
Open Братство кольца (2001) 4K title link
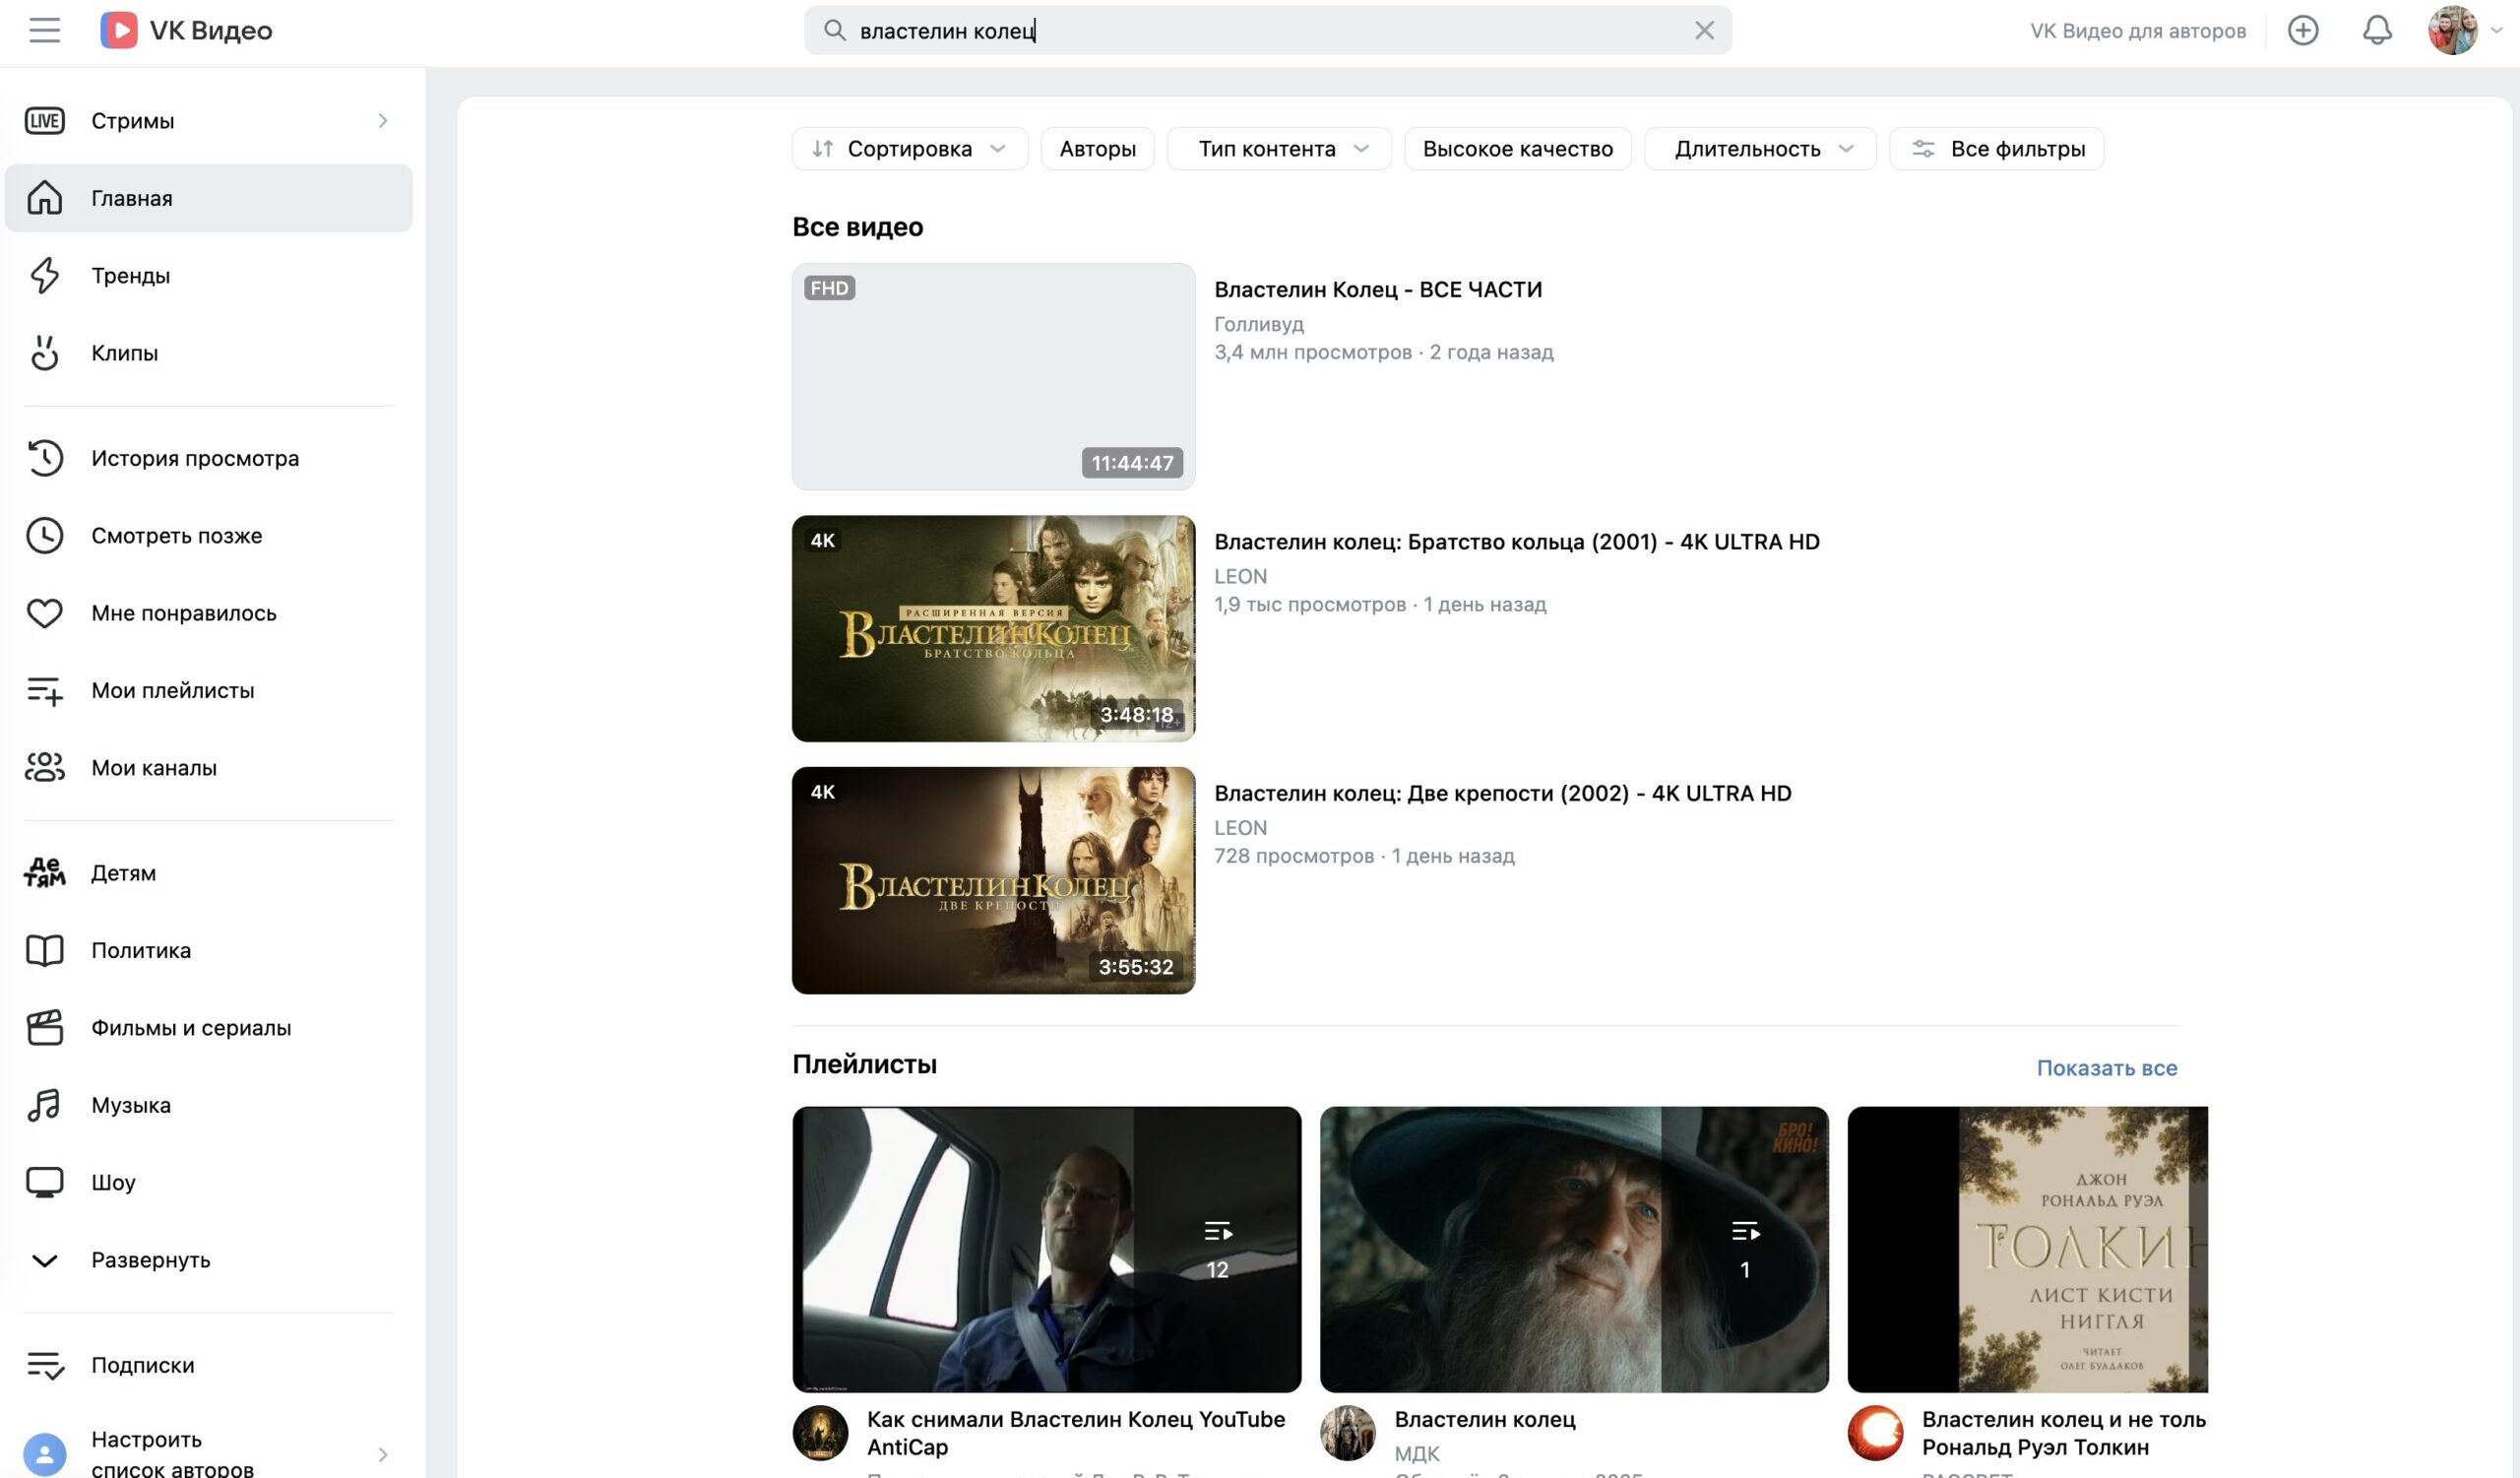click(1516, 541)
